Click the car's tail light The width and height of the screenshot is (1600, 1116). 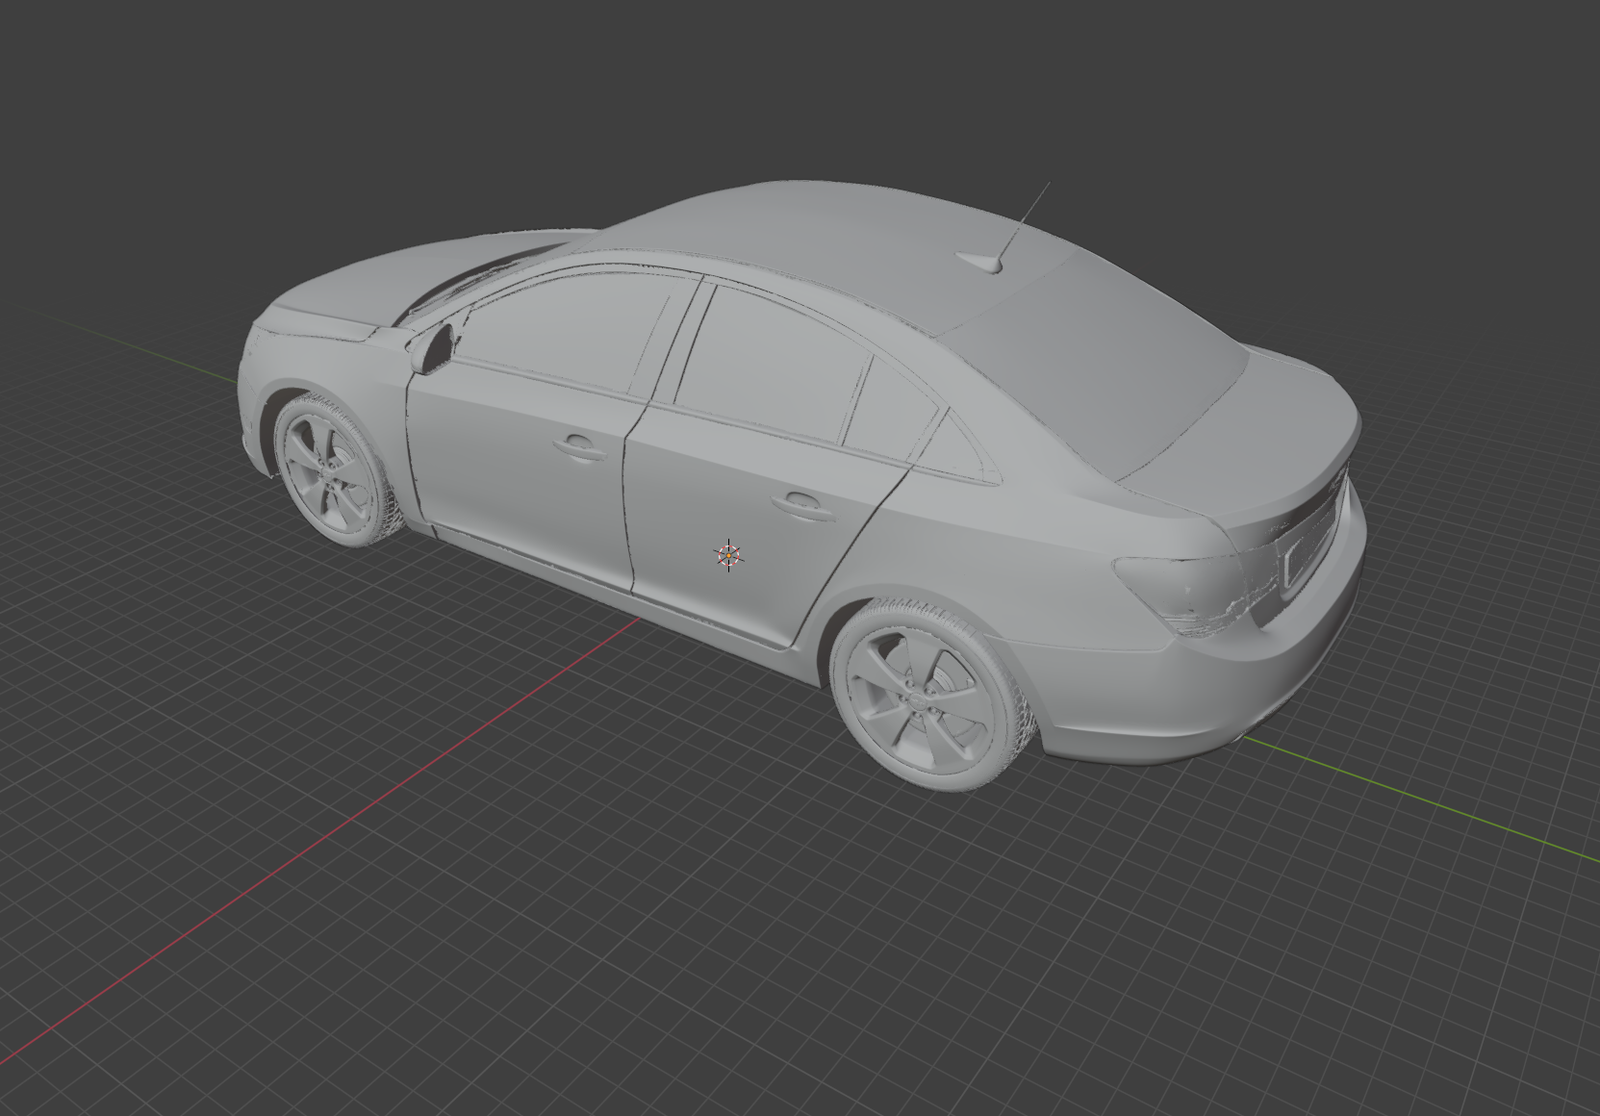(1186, 594)
